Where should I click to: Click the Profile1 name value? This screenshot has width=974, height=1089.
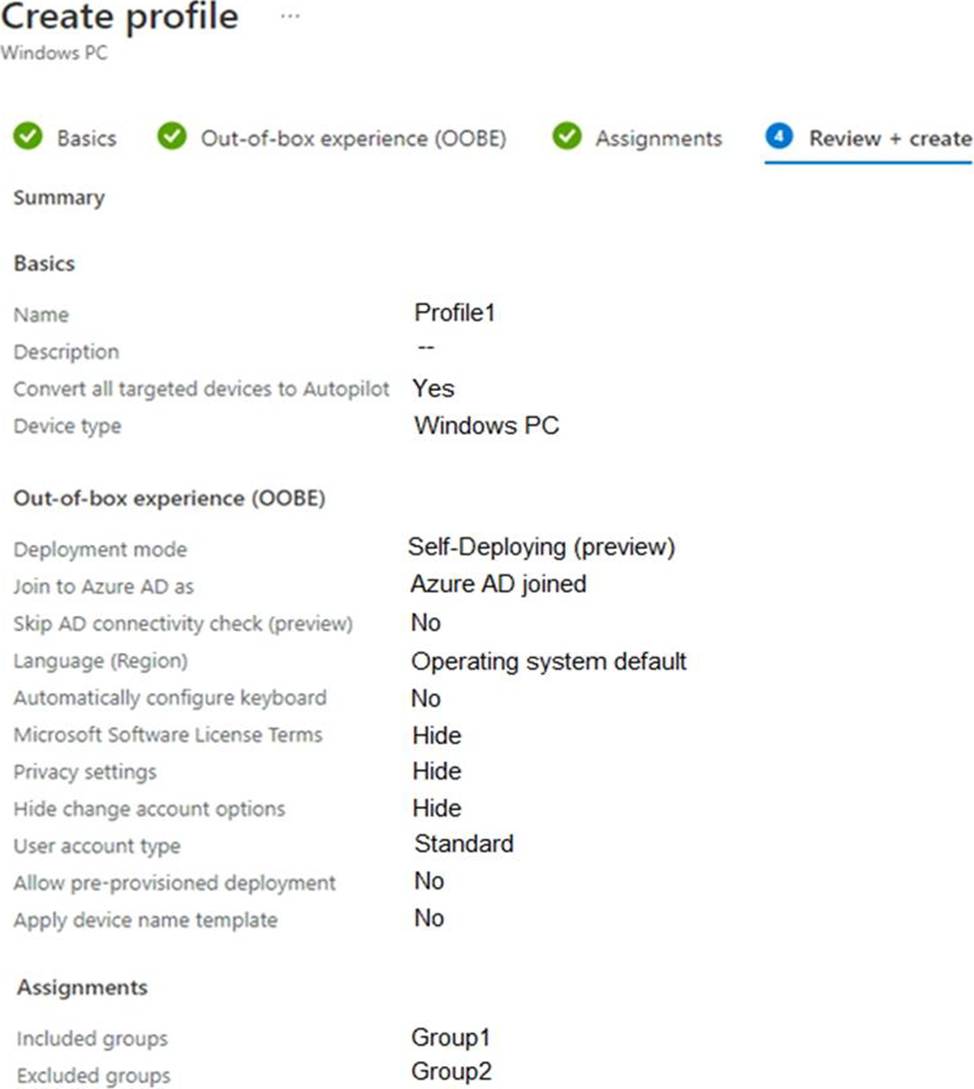[x=455, y=313]
